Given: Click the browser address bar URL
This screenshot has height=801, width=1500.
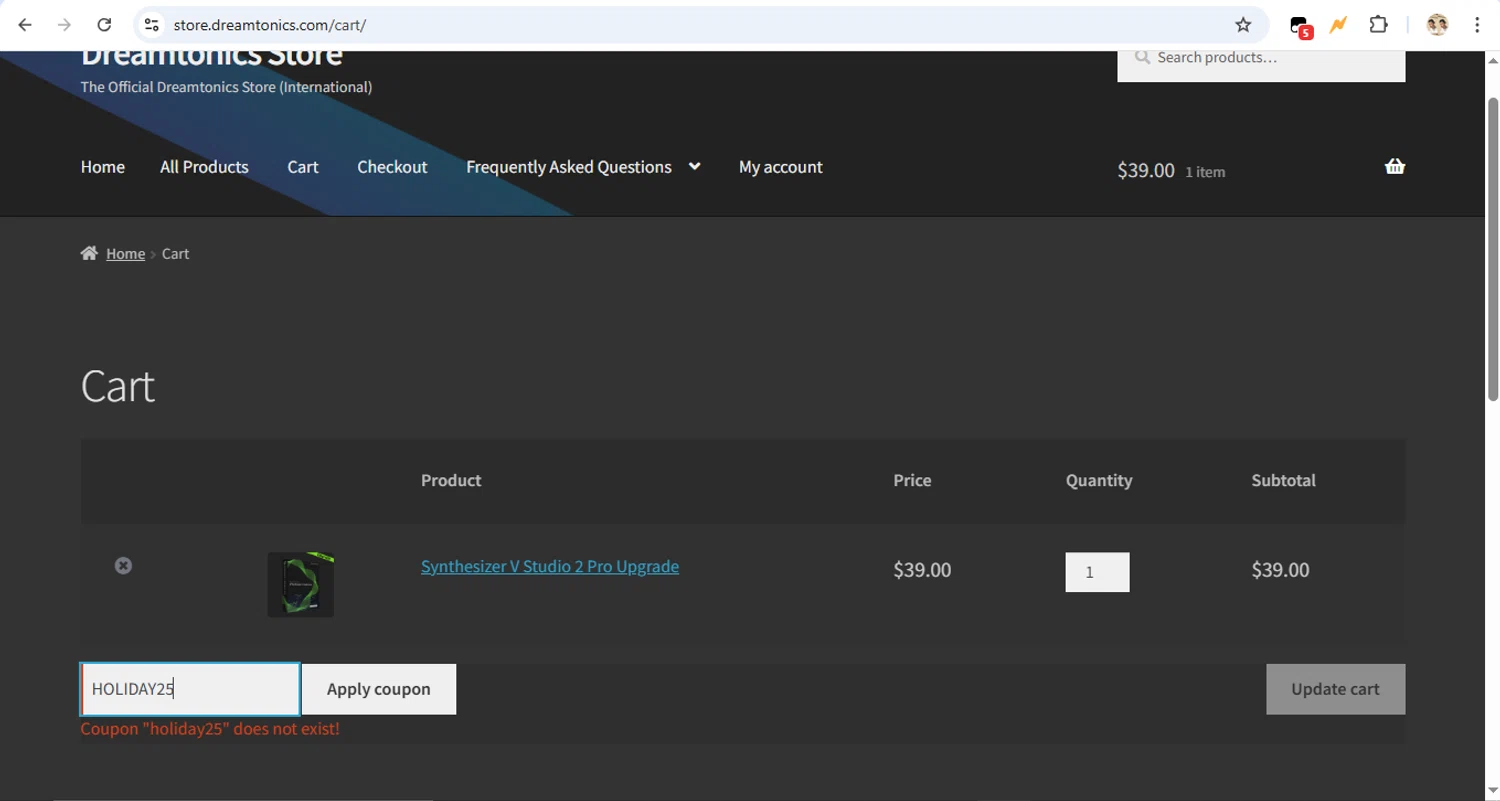Looking at the screenshot, I should (x=270, y=25).
